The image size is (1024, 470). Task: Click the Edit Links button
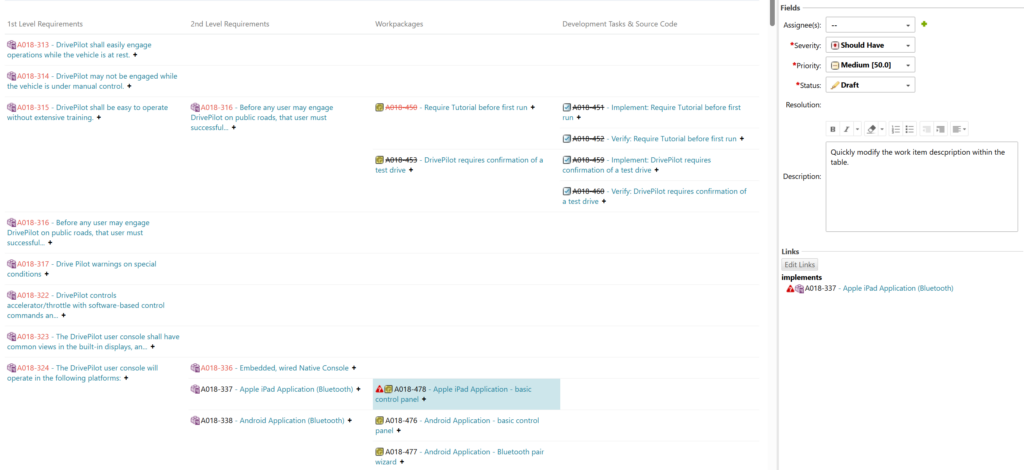click(800, 265)
